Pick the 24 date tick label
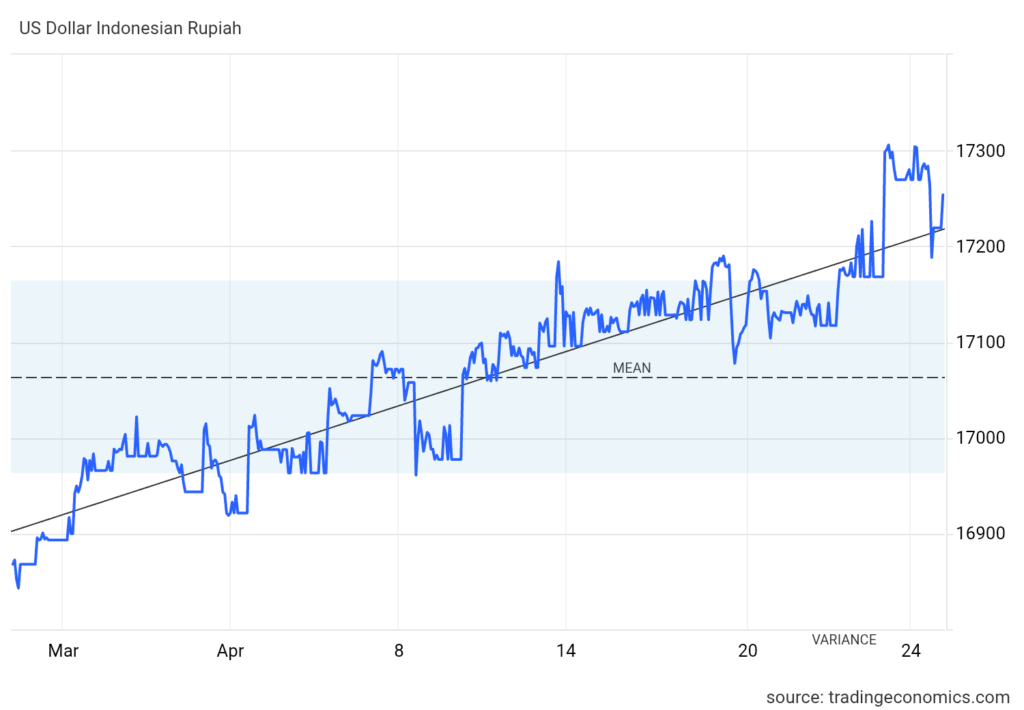This screenshot has height=710, width=1024. click(x=909, y=651)
